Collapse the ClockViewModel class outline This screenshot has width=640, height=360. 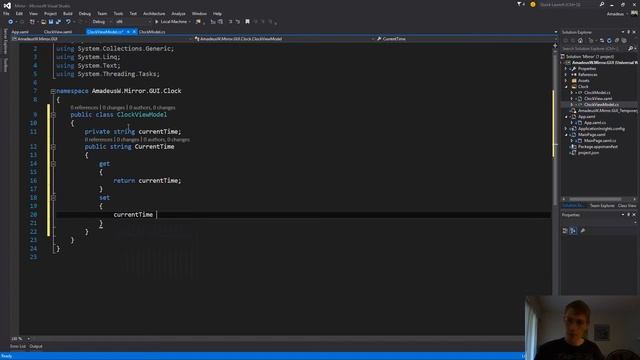coord(53,115)
